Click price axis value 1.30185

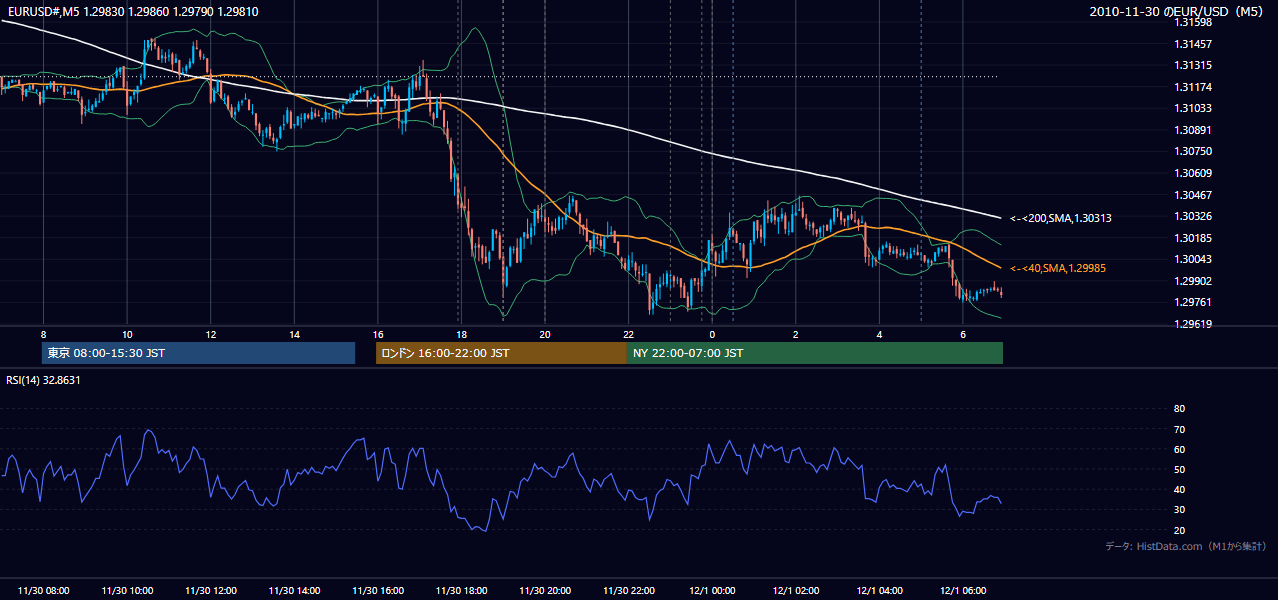(x=1193, y=238)
